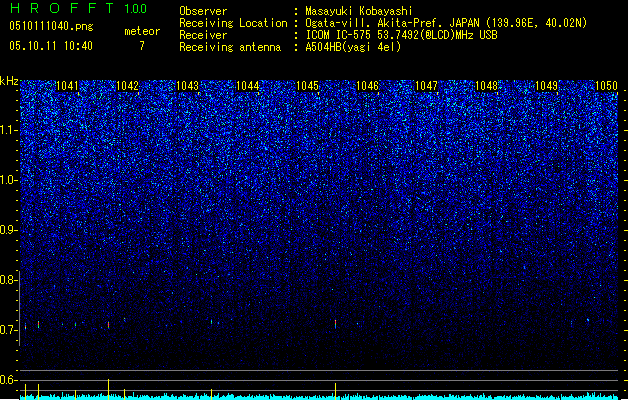Click the 1043 time axis label

[x=187, y=86]
